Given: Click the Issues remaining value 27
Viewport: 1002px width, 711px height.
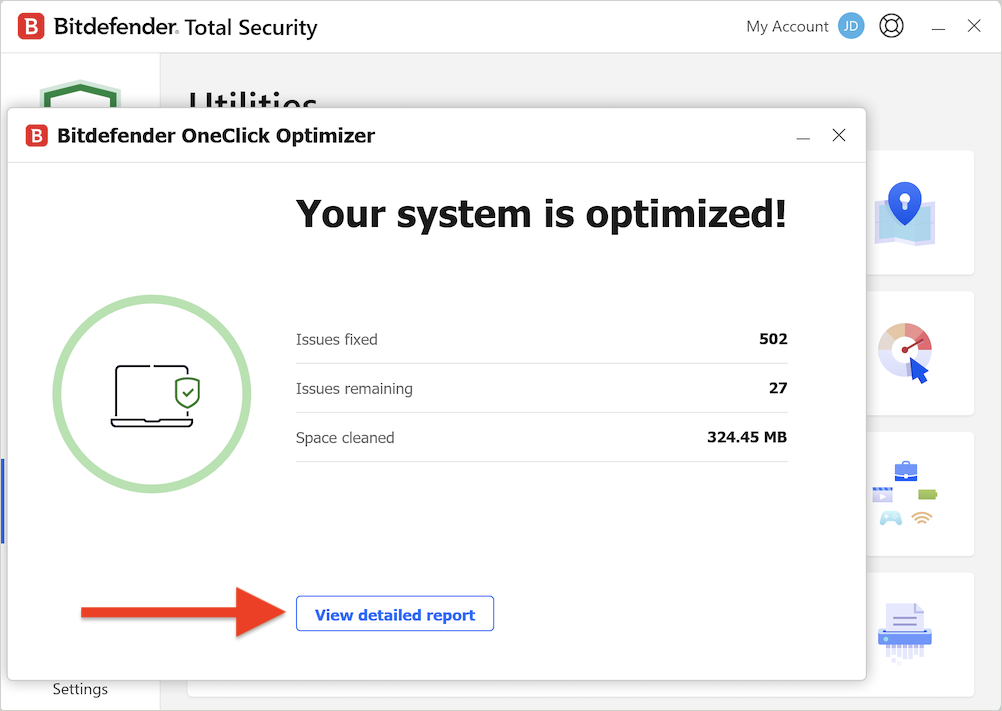Looking at the screenshot, I should click(778, 388).
